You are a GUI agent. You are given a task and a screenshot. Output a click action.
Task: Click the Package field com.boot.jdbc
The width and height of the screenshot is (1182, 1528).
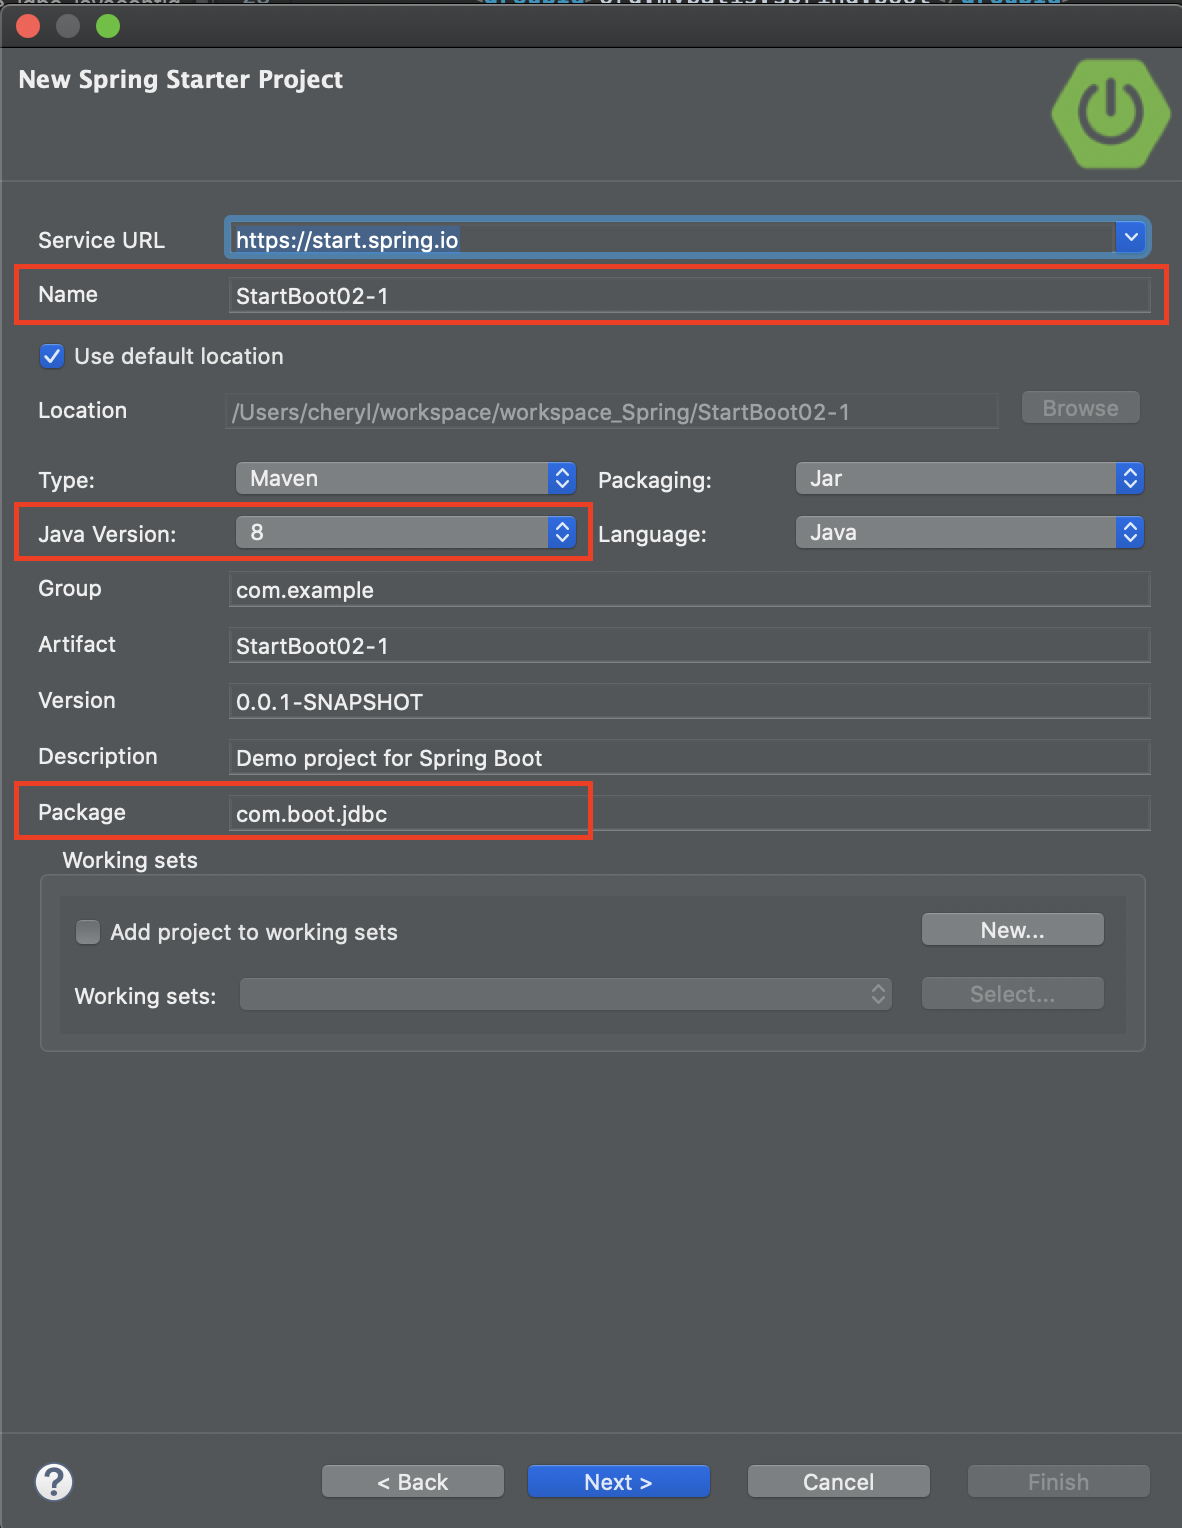(x=689, y=813)
